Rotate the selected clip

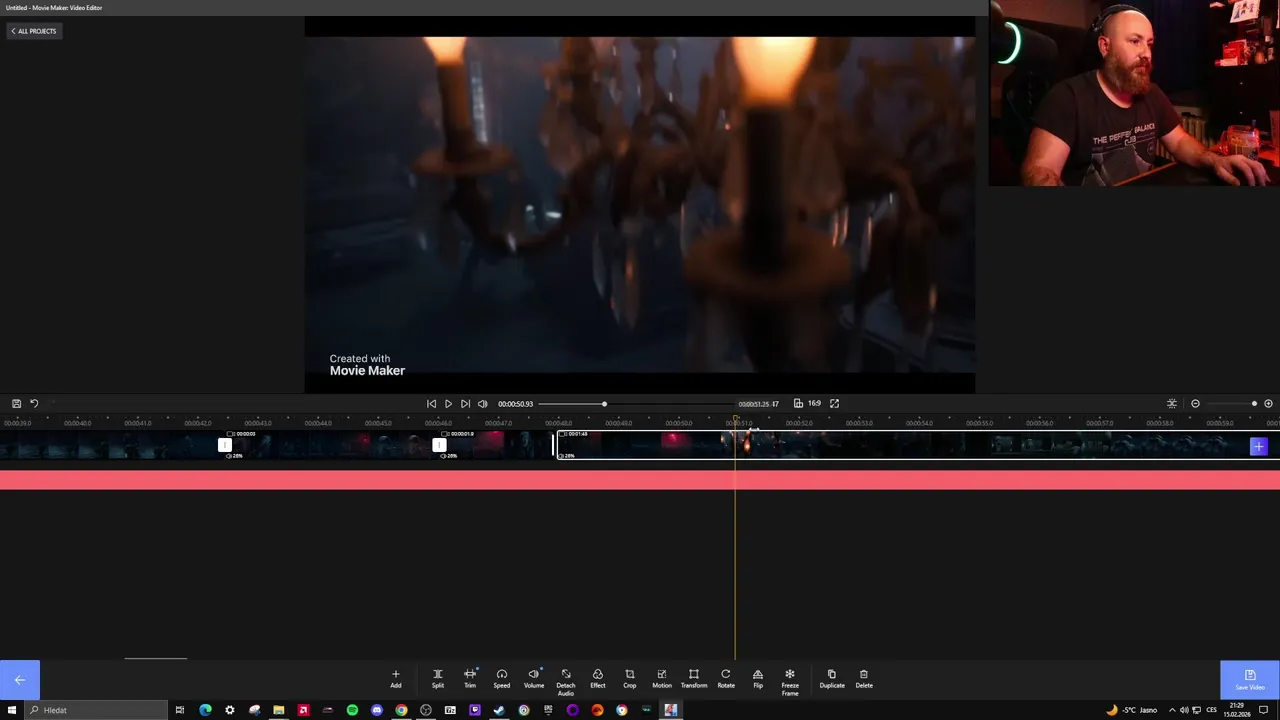point(726,678)
